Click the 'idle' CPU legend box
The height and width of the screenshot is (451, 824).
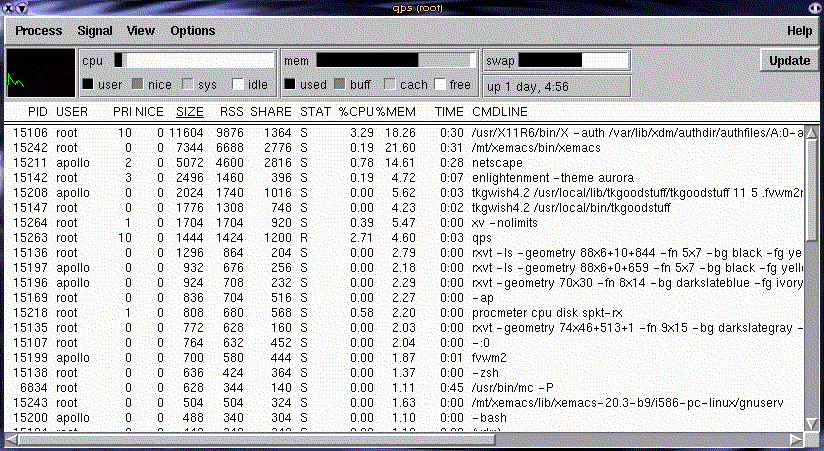coord(239,85)
